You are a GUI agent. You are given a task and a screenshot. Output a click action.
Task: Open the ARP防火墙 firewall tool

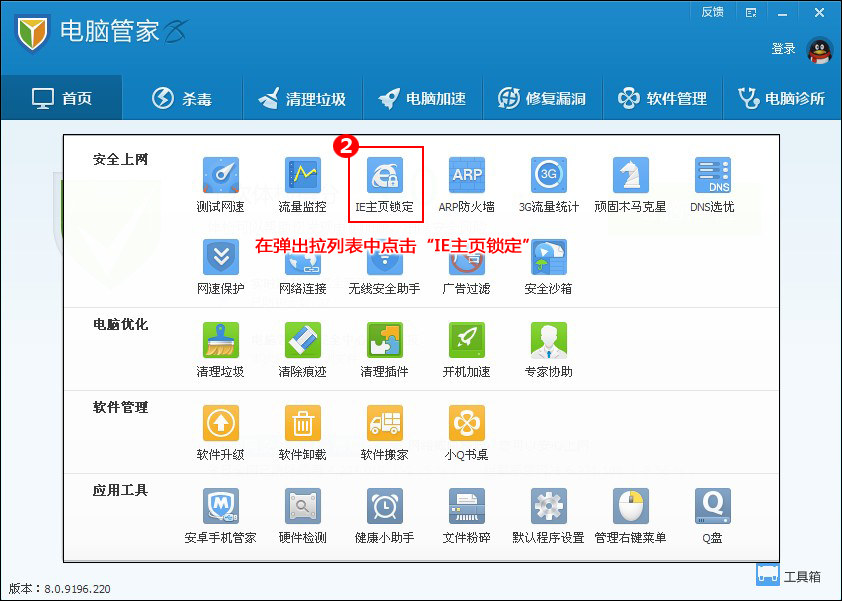point(467,185)
